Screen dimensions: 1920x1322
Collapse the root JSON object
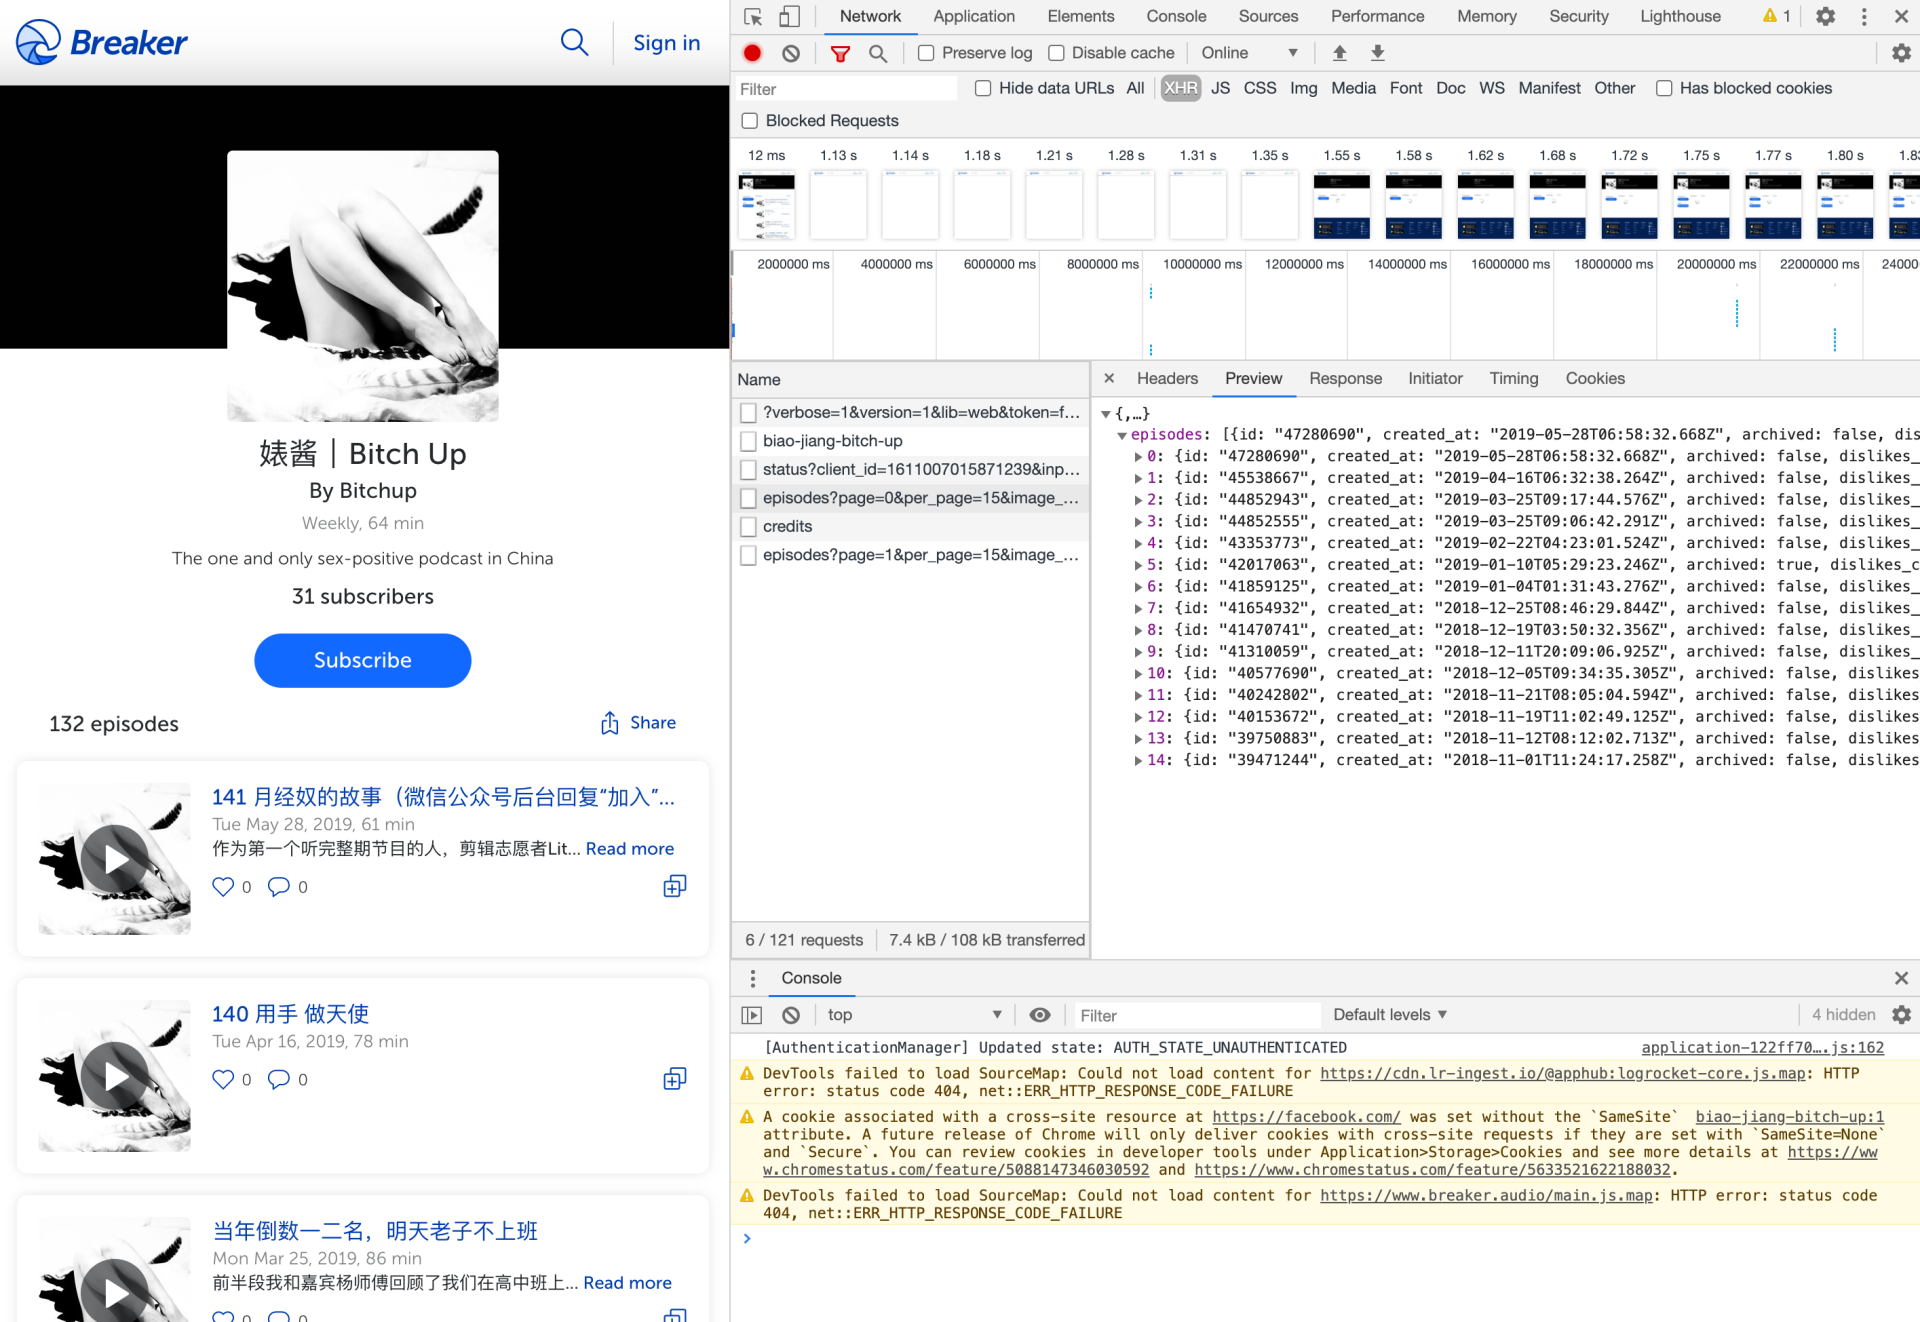tap(1105, 413)
